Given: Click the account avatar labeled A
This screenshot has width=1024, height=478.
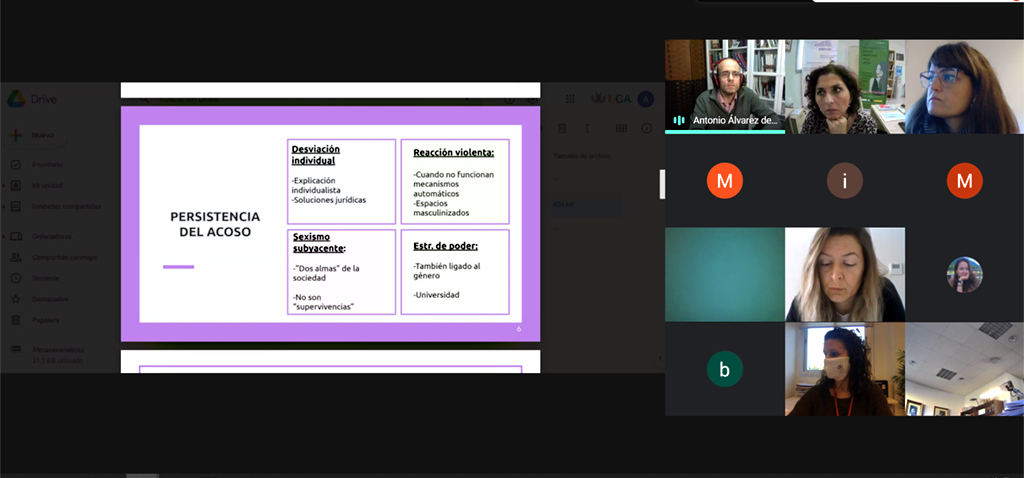Looking at the screenshot, I should (645, 99).
